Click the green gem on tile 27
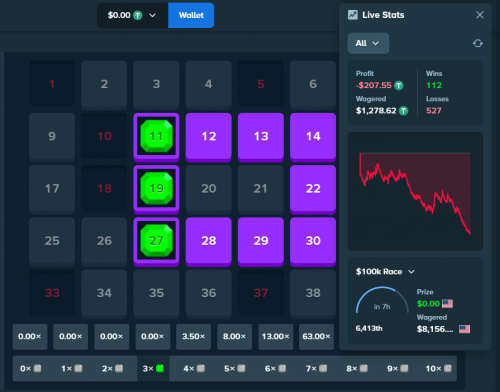 (x=156, y=241)
